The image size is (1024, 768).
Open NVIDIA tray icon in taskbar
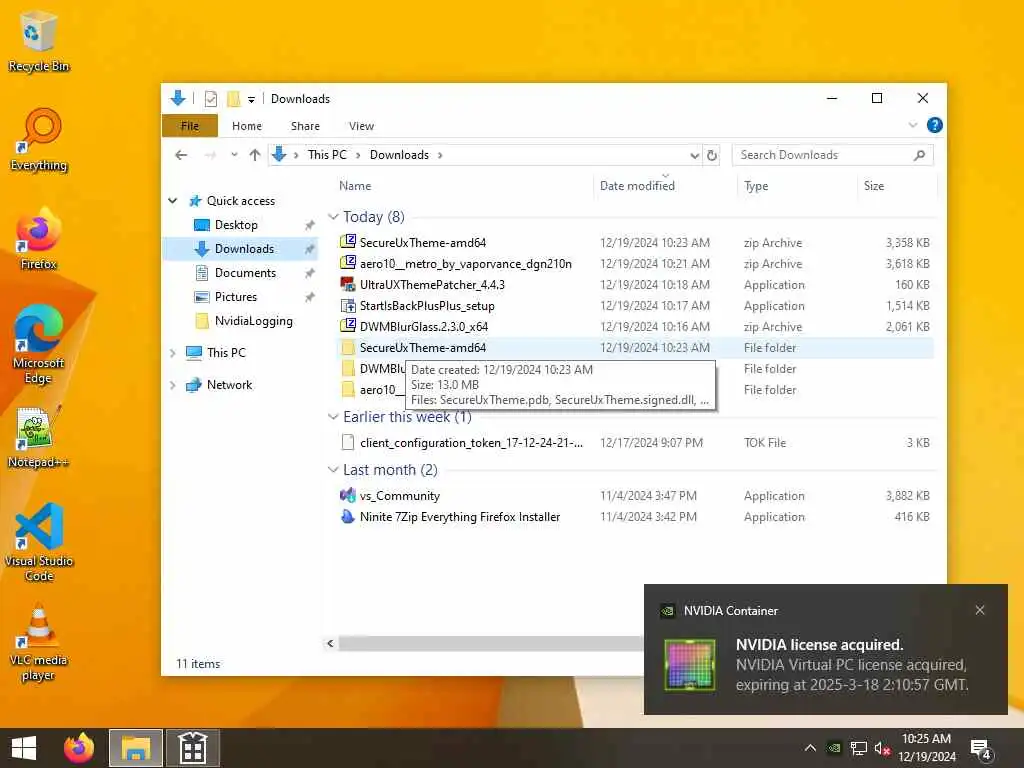[x=834, y=748]
